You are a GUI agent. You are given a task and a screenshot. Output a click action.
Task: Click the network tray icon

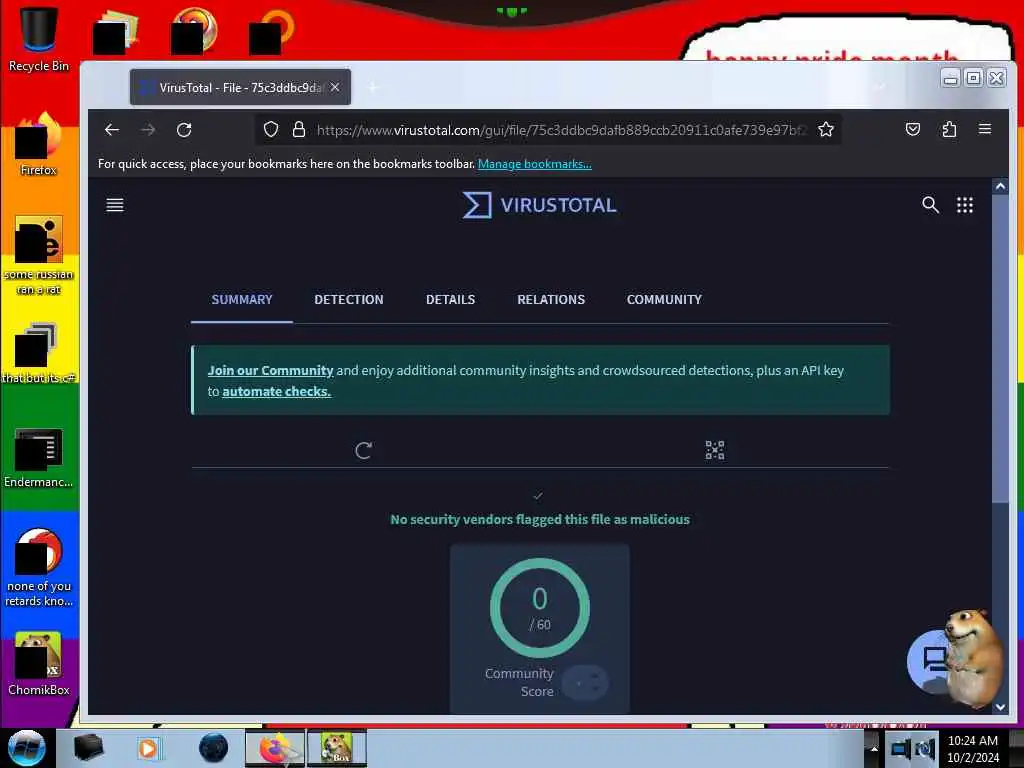pos(901,749)
